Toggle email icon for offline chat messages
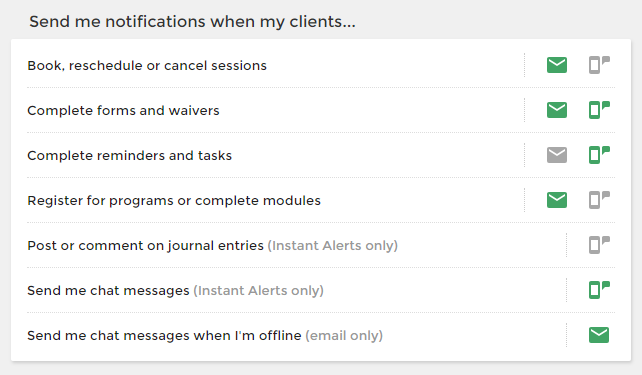Viewport: 642px width, 375px height. point(599,335)
